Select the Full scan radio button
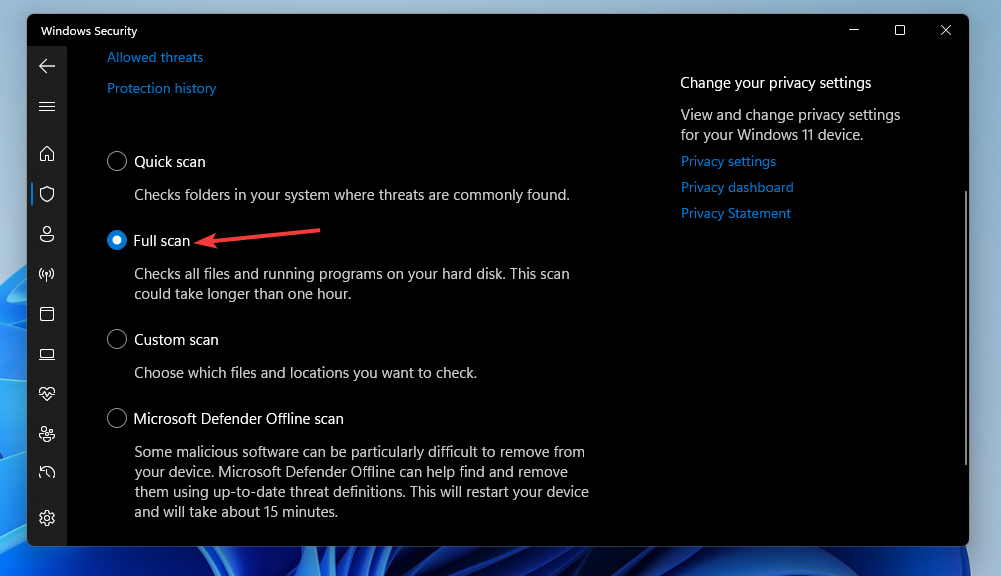 tap(117, 240)
